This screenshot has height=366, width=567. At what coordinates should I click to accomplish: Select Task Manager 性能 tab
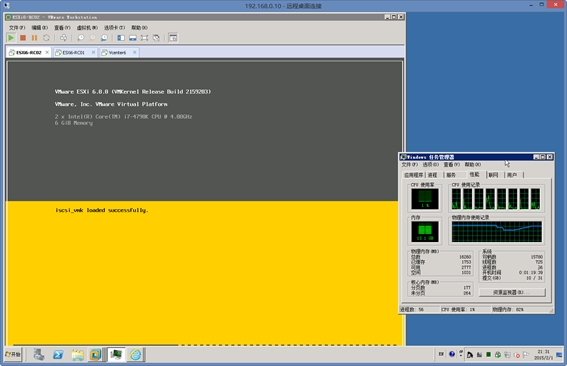coord(474,174)
